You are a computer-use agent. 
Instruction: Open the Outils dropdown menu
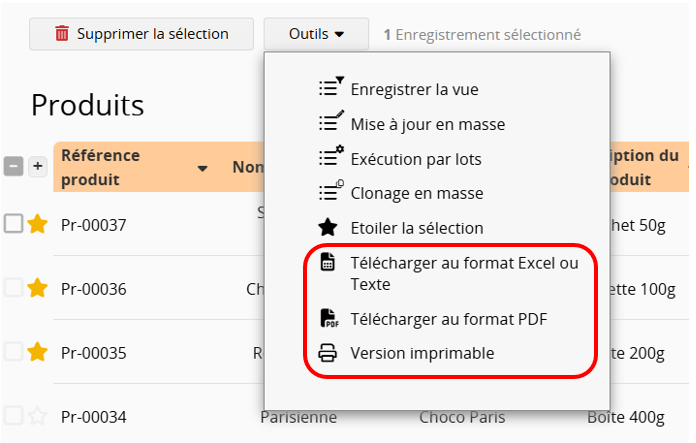point(316,34)
